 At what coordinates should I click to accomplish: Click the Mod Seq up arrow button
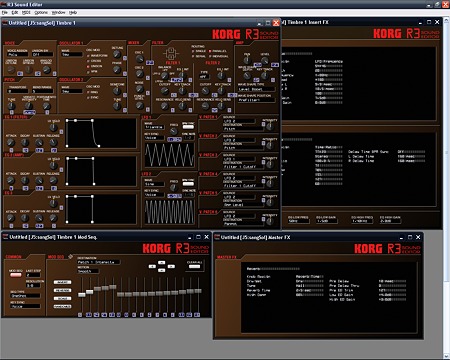162,262
